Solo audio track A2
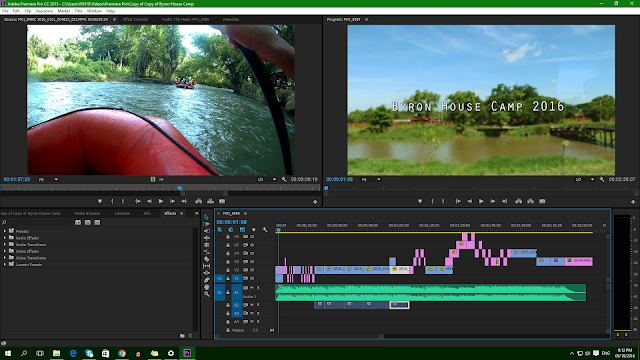Image resolution: width=640 pixels, height=360 pixels. 258,305
